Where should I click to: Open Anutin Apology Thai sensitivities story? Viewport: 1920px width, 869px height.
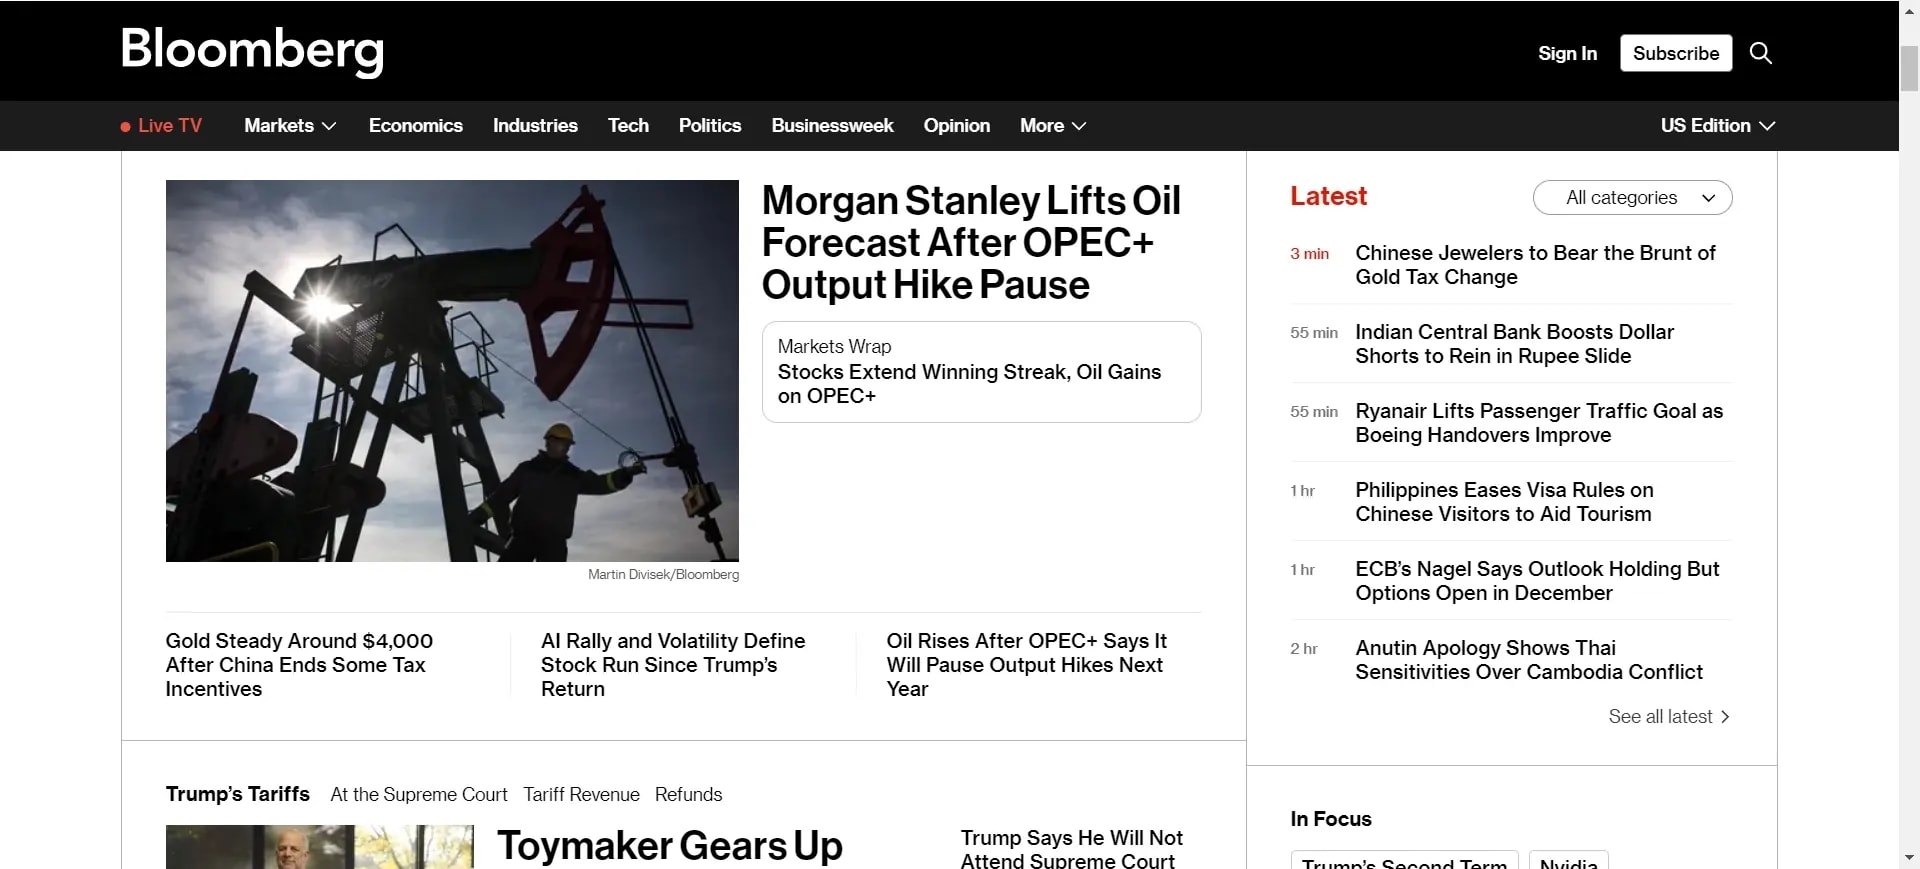[x=1529, y=660]
